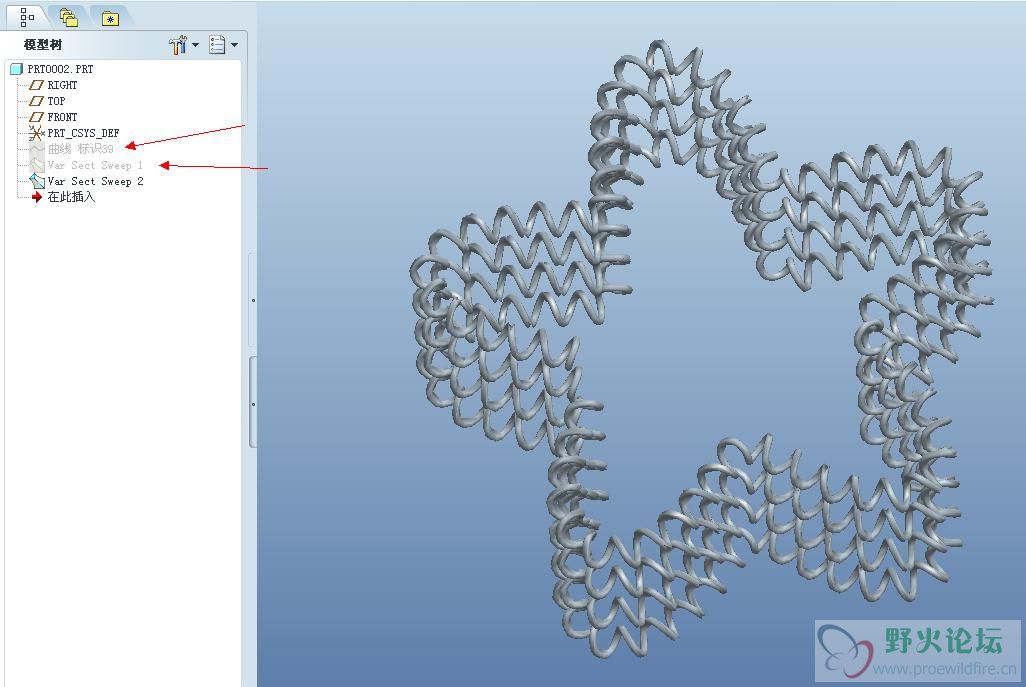Open the Favorites navigator tab

pyautogui.click(x=110, y=18)
